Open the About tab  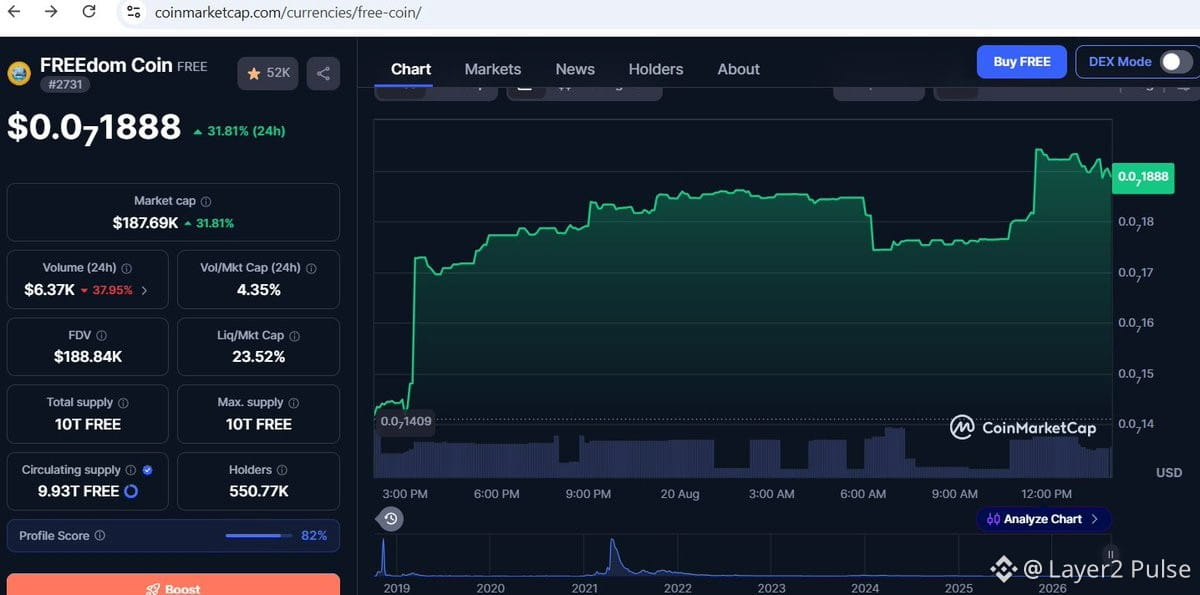739,69
